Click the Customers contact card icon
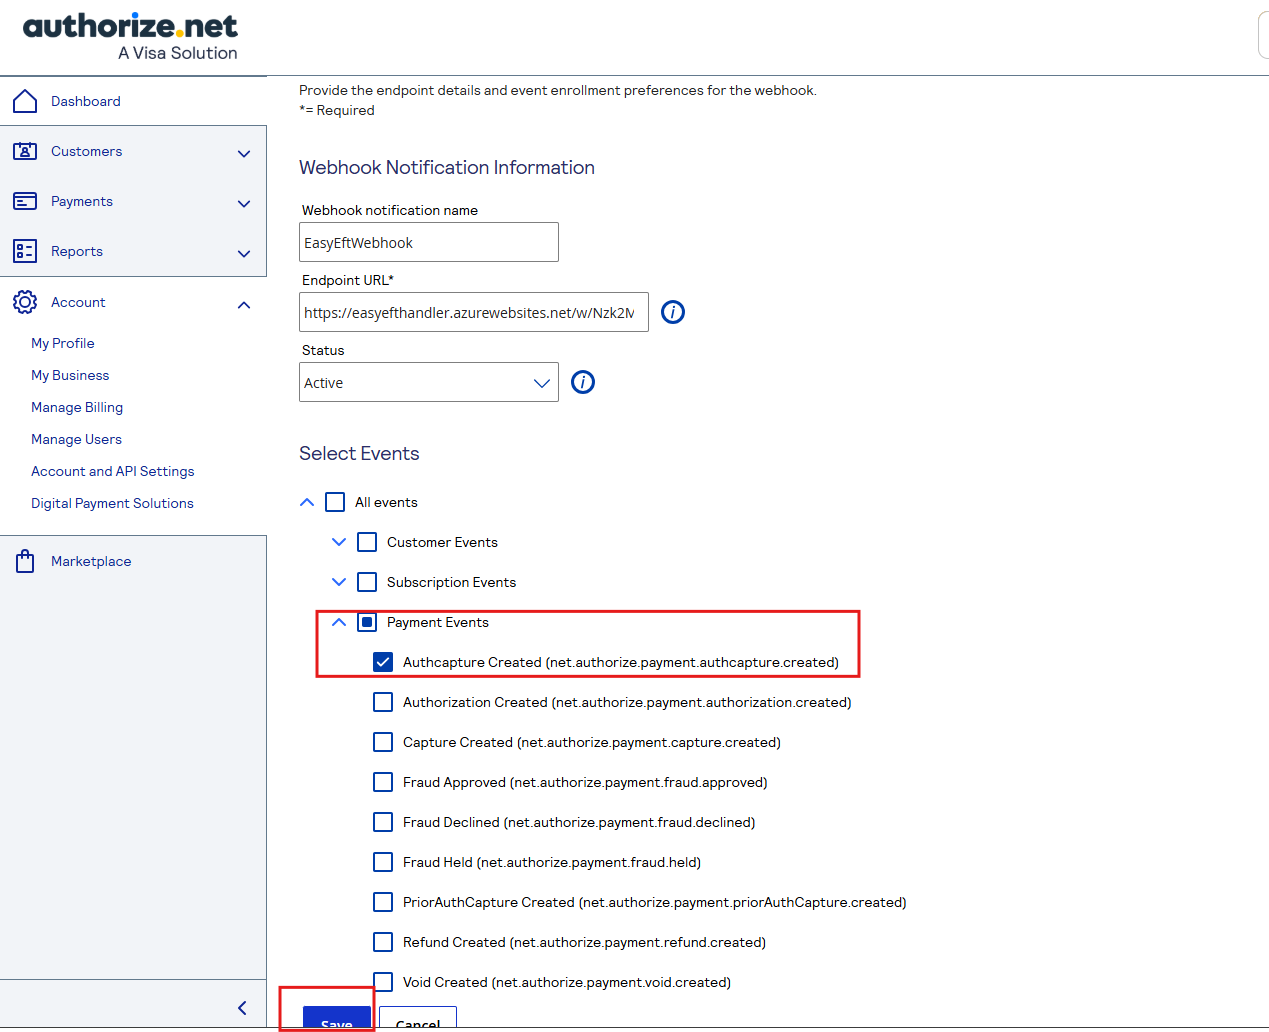The image size is (1269, 1032). (x=25, y=151)
